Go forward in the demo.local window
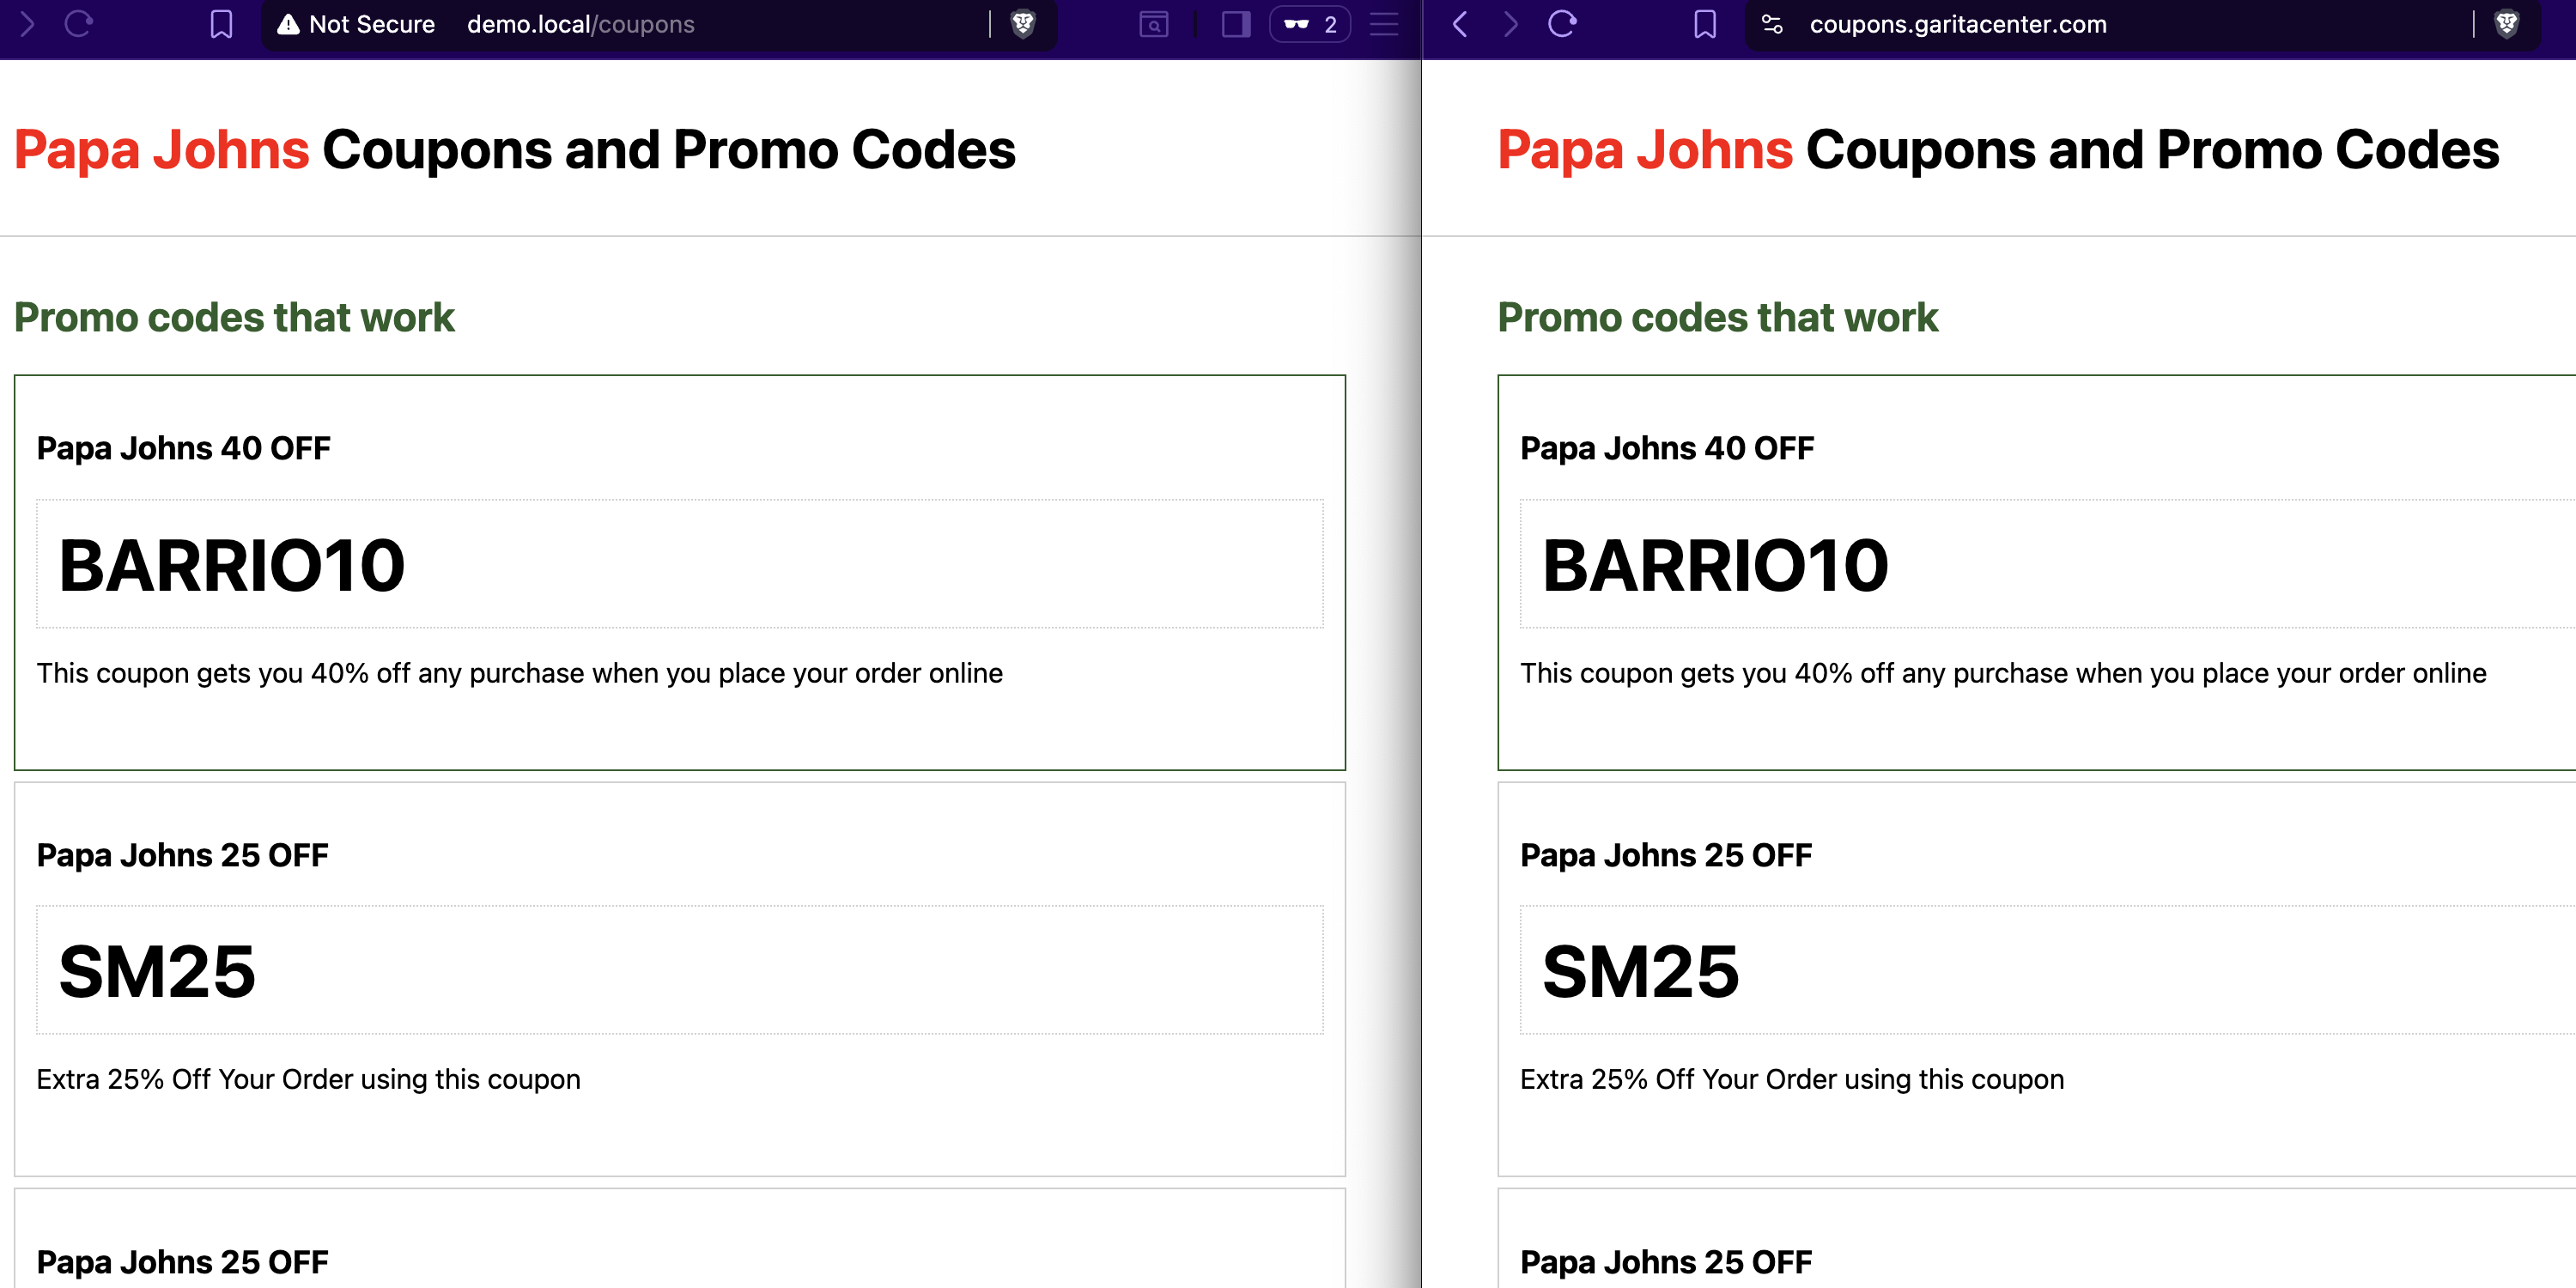Image resolution: width=2576 pixels, height=1288 pixels. click(27, 24)
